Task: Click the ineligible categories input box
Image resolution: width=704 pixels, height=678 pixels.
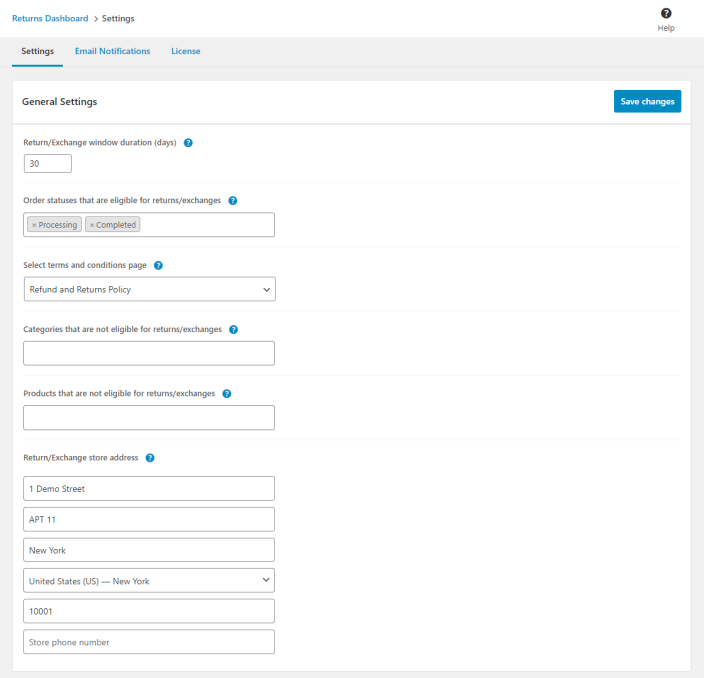Action: click(x=149, y=353)
